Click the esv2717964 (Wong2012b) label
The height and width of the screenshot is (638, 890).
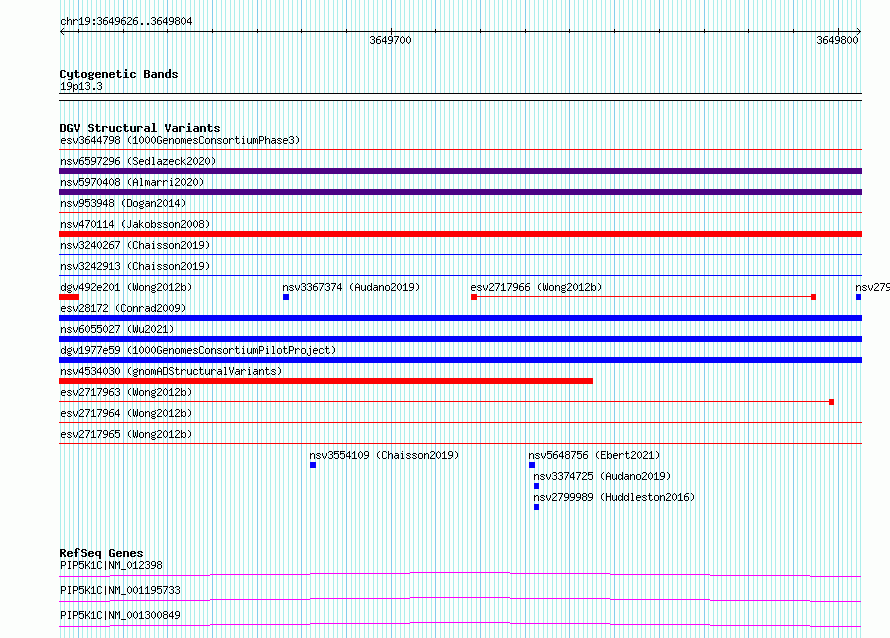tap(126, 413)
